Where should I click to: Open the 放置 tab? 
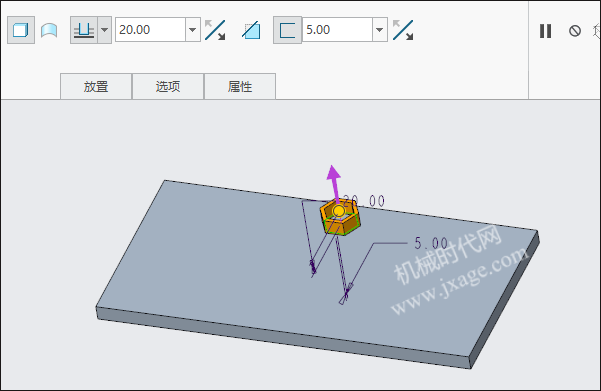(x=96, y=87)
